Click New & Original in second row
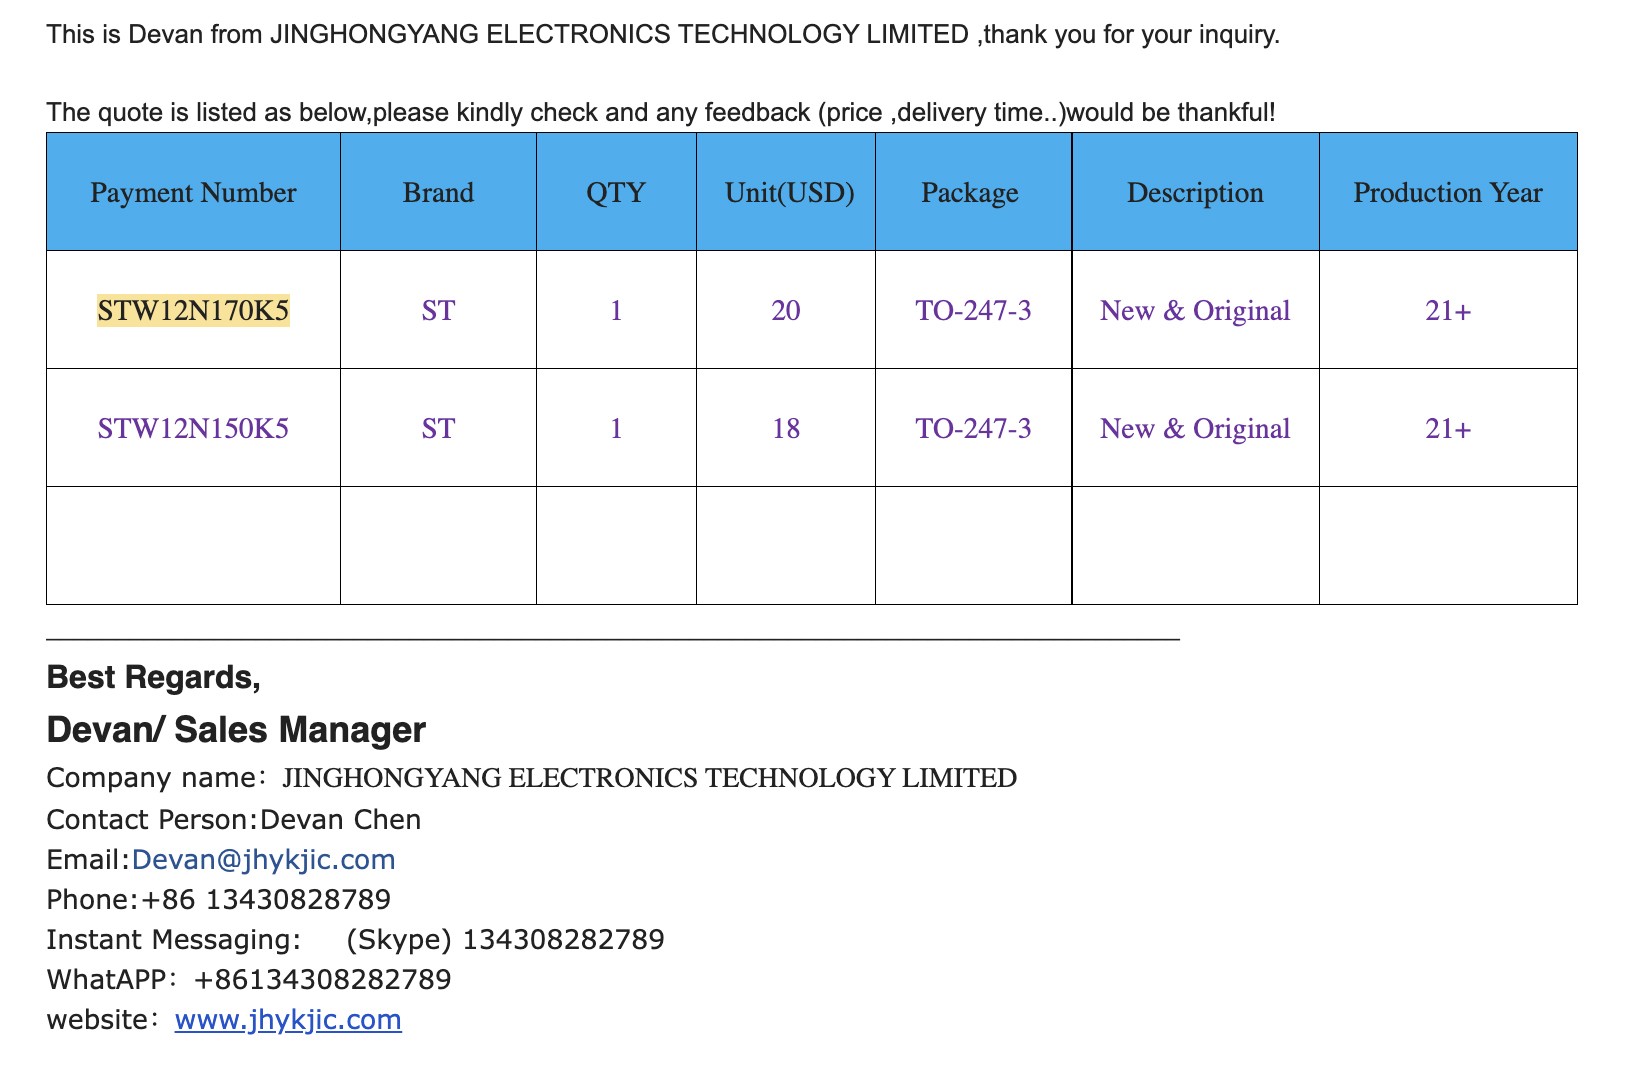Screen dimensions: 1630x1074 pyautogui.click(x=1195, y=429)
